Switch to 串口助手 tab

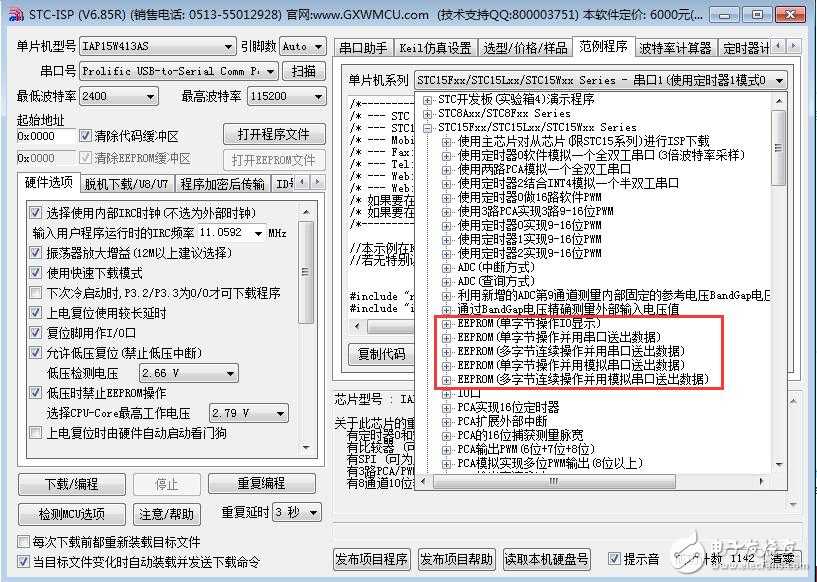coord(363,48)
